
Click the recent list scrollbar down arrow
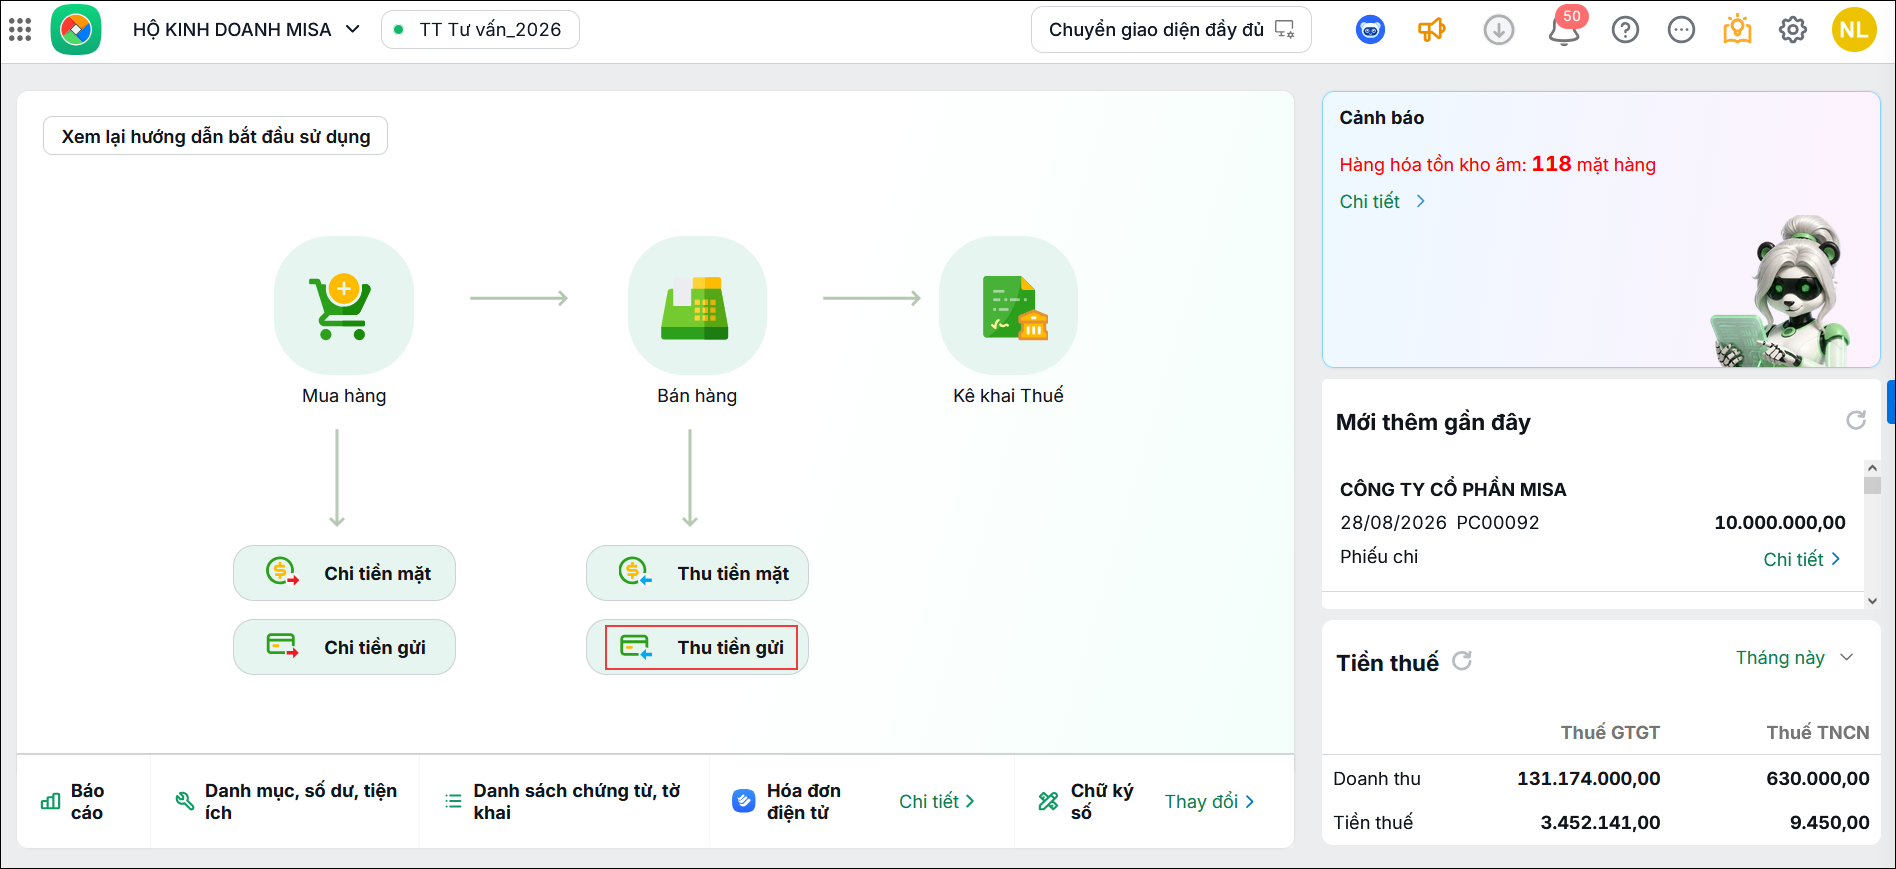click(x=1872, y=601)
